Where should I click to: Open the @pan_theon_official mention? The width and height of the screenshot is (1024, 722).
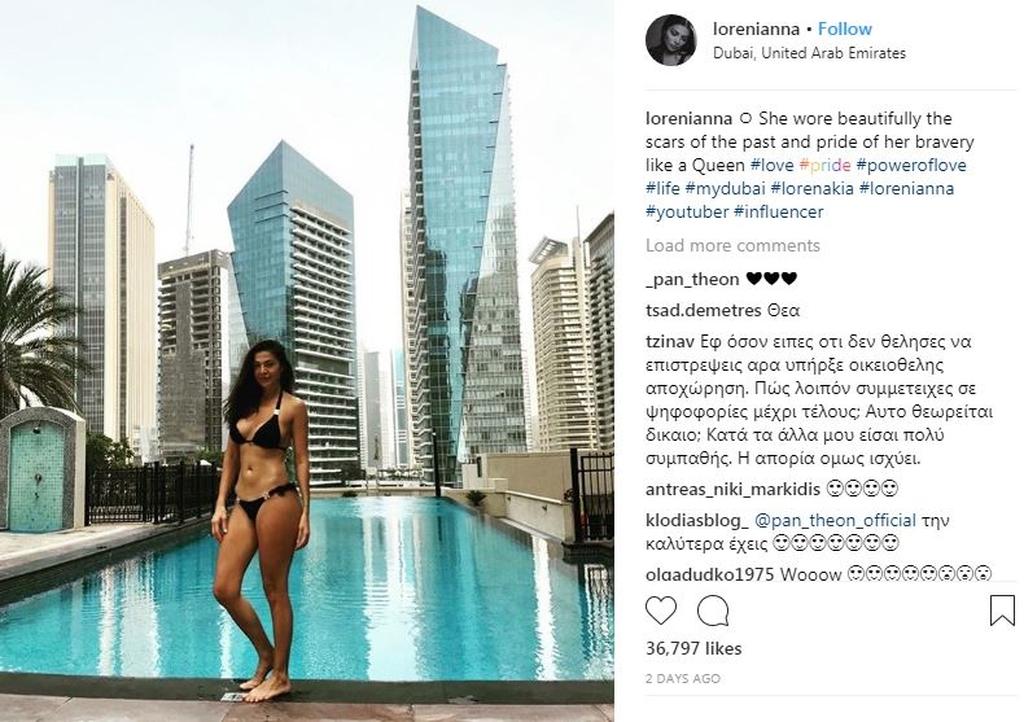tap(835, 520)
